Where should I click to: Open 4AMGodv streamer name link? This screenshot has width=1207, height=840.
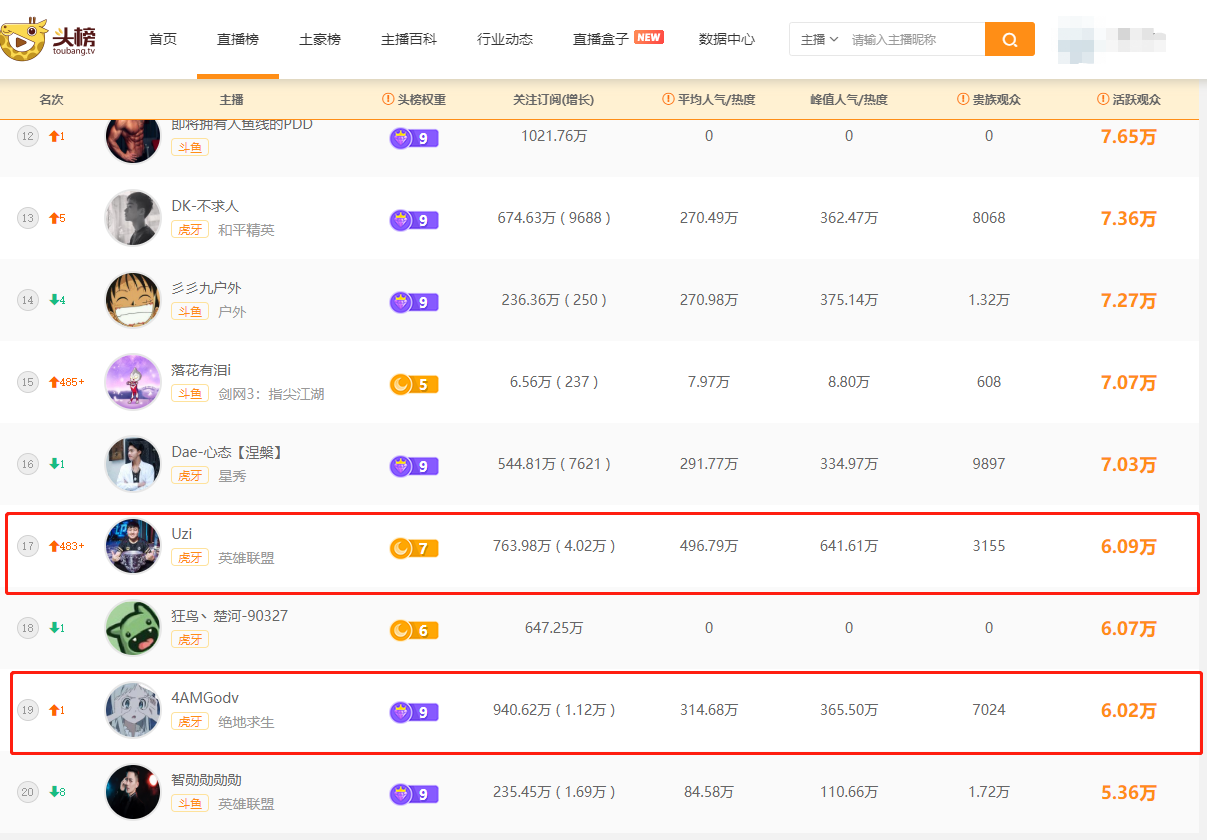coord(205,698)
